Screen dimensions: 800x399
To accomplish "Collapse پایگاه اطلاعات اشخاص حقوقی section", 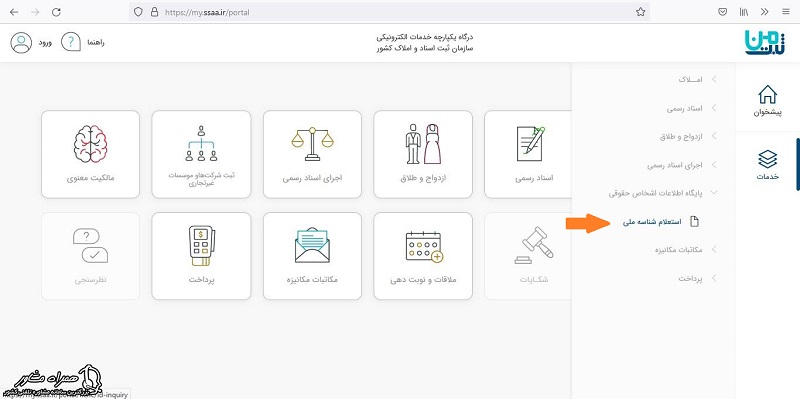I will (663, 193).
